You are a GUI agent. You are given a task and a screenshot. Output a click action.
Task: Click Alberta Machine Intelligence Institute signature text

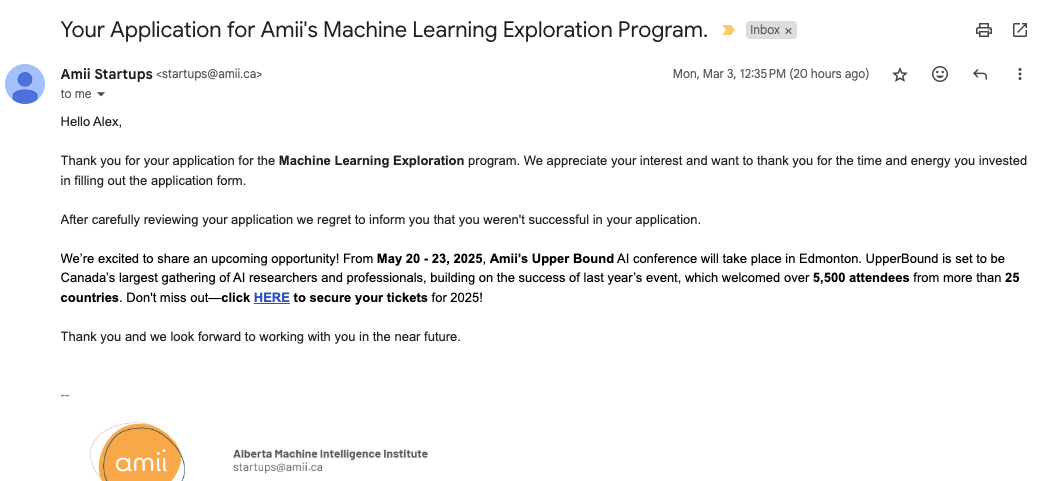coord(330,454)
